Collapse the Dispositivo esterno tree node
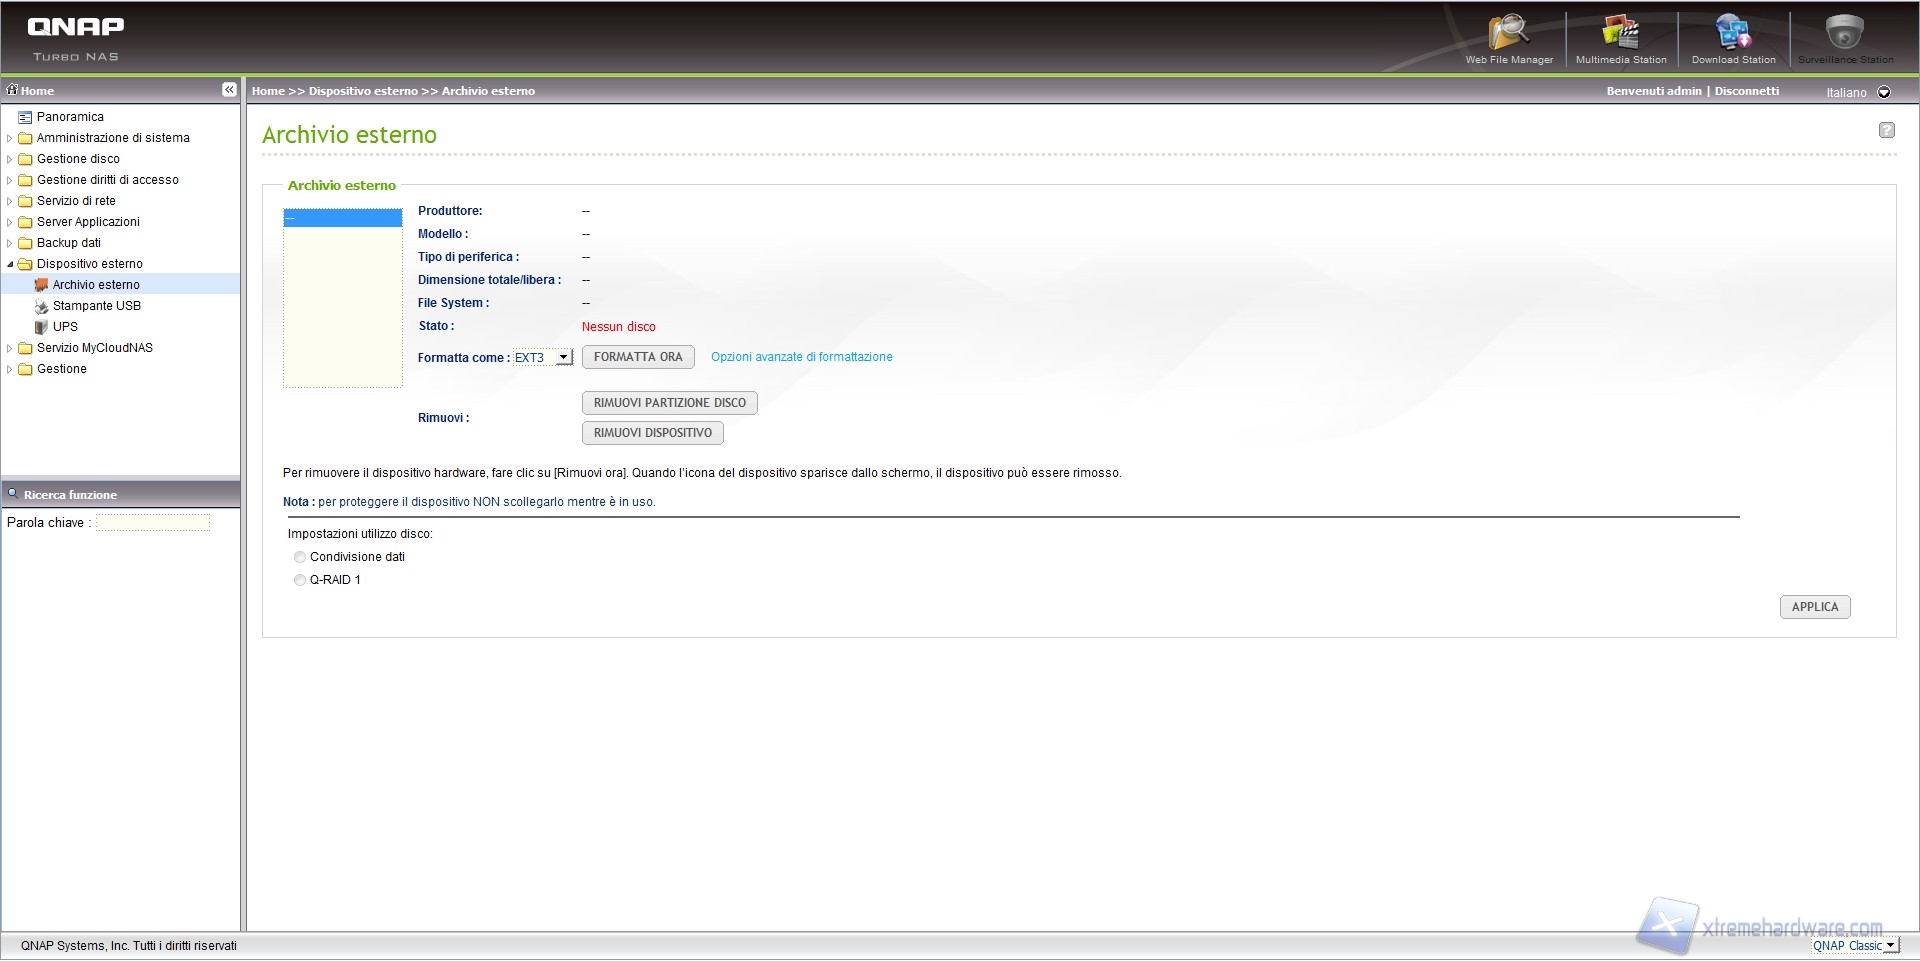This screenshot has width=1920, height=961. click(10, 264)
